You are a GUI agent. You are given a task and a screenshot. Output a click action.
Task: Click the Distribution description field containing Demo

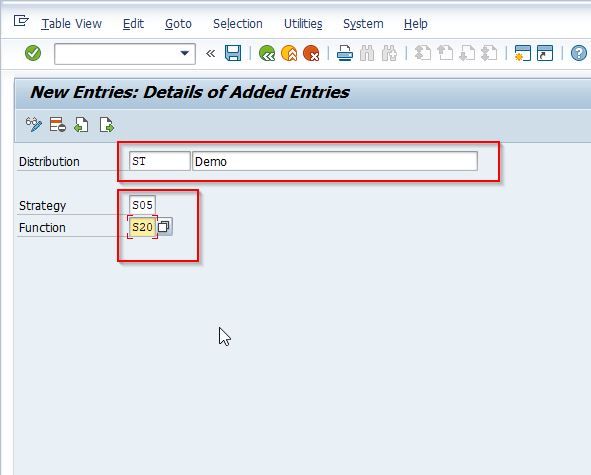coord(335,161)
